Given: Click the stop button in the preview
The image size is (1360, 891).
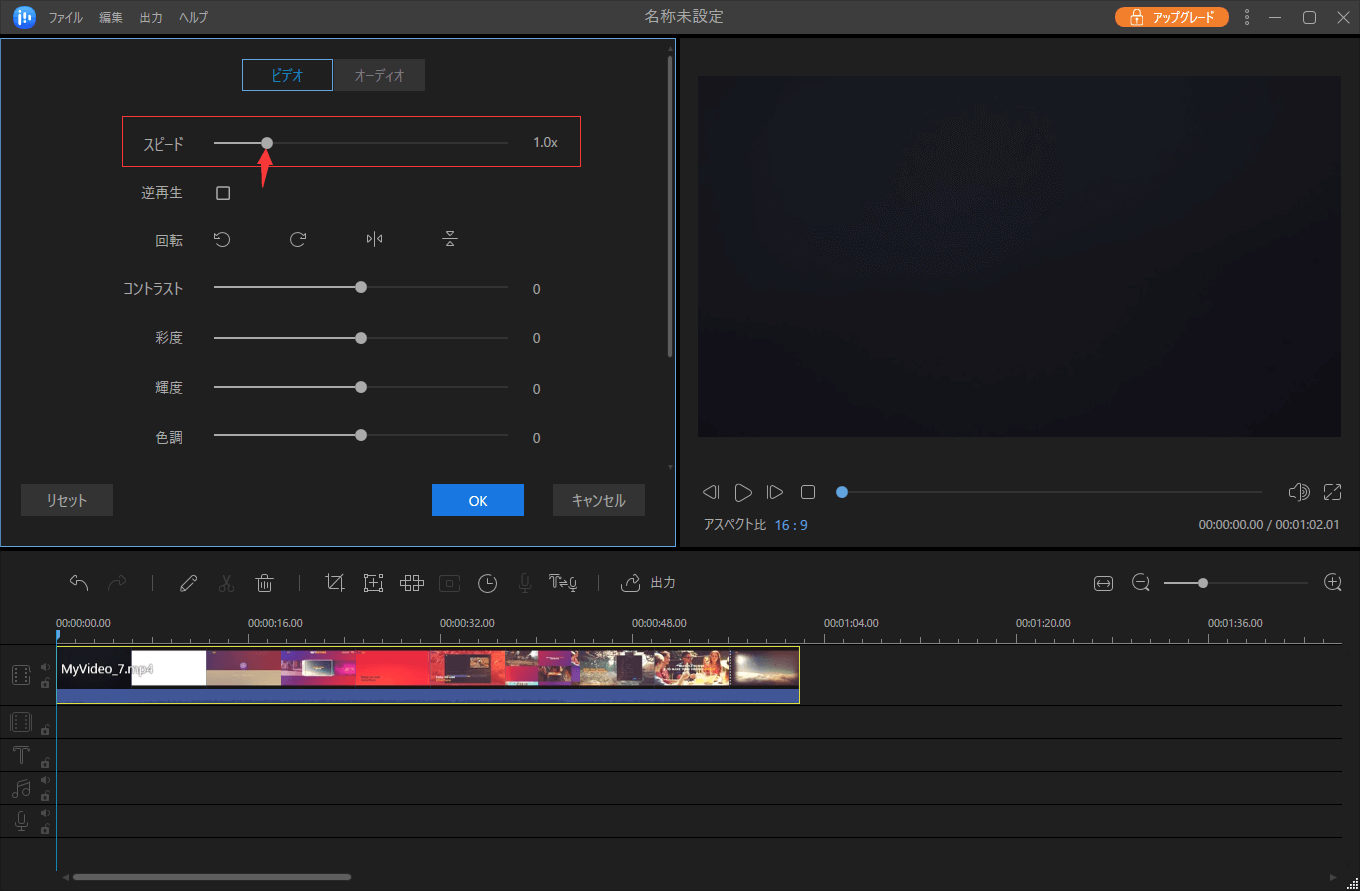Looking at the screenshot, I should [808, 492].
